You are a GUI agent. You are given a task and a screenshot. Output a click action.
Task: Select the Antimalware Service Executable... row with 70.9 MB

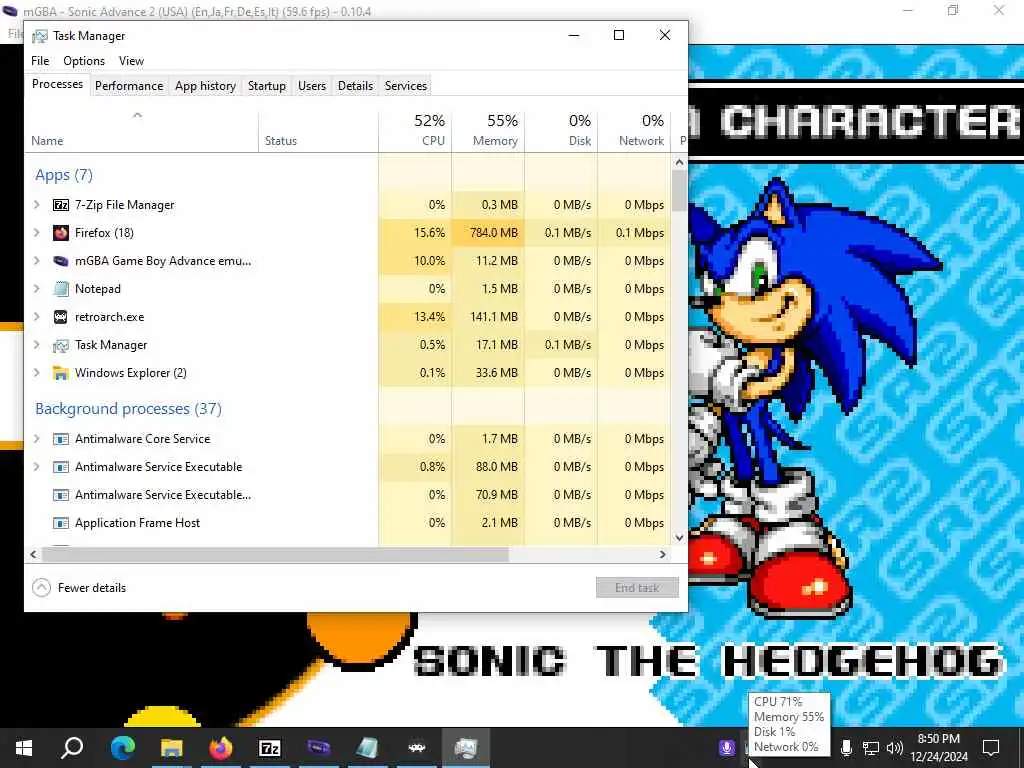(348, 495)
